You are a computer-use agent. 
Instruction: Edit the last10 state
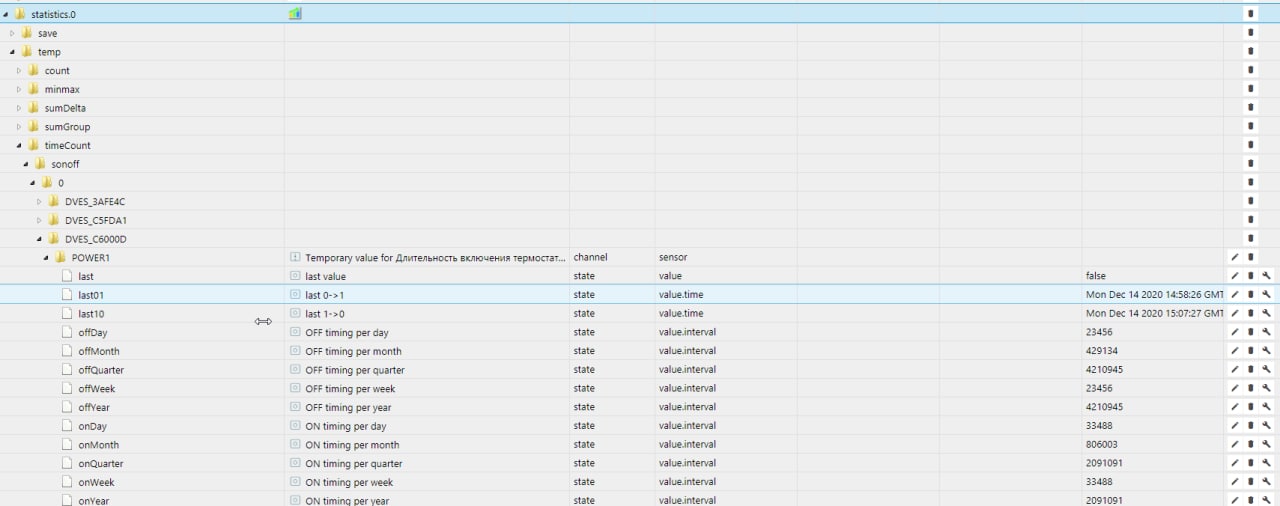[x=1235, y=313]
